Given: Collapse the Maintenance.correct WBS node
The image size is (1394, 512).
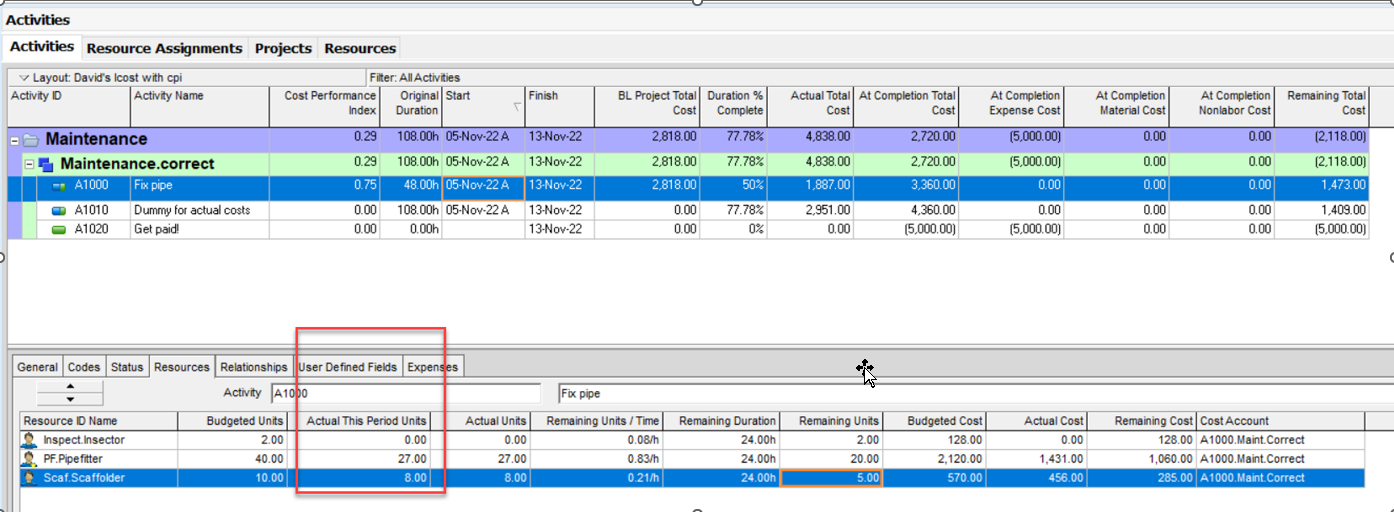Looking at the screenshot, I should [x=29, y=163].
